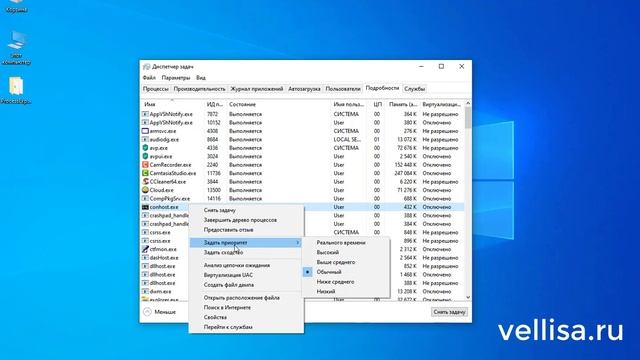Switch to the Производительность tab
640x360 pixels.
coord(199,89)
